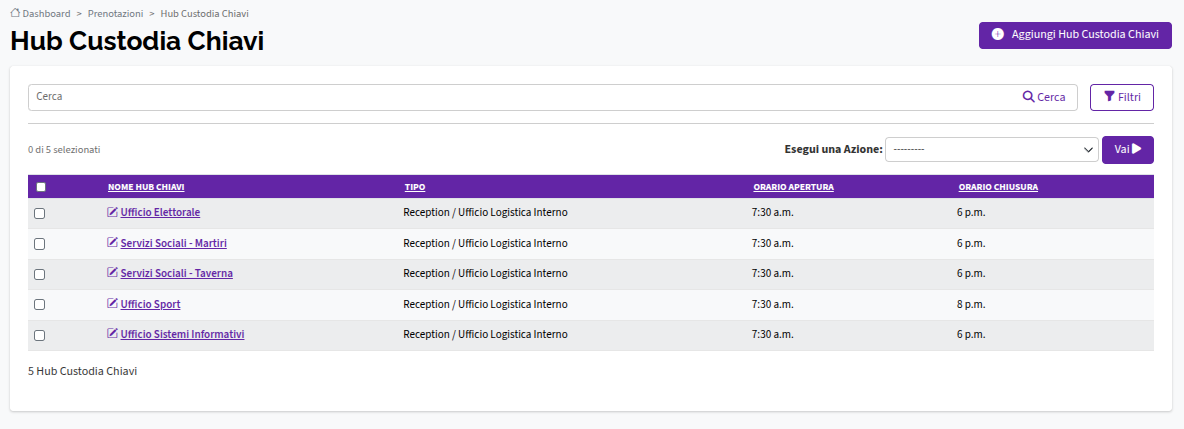Click 7:30 a.m. in Ufficio Sistemi Informativi row

tap(772, 334)
